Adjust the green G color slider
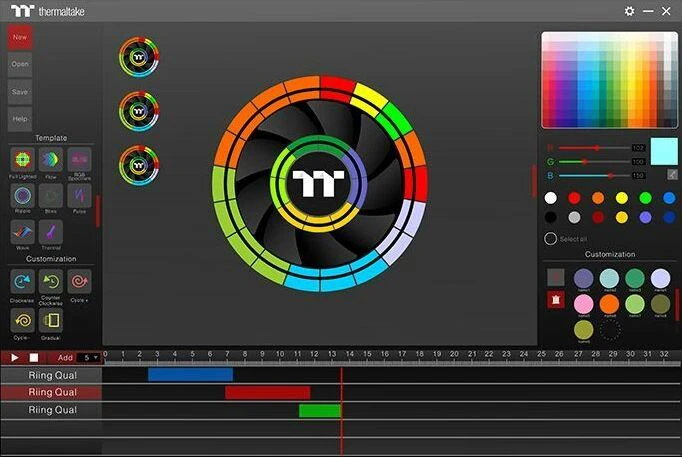 click(594, 162)
